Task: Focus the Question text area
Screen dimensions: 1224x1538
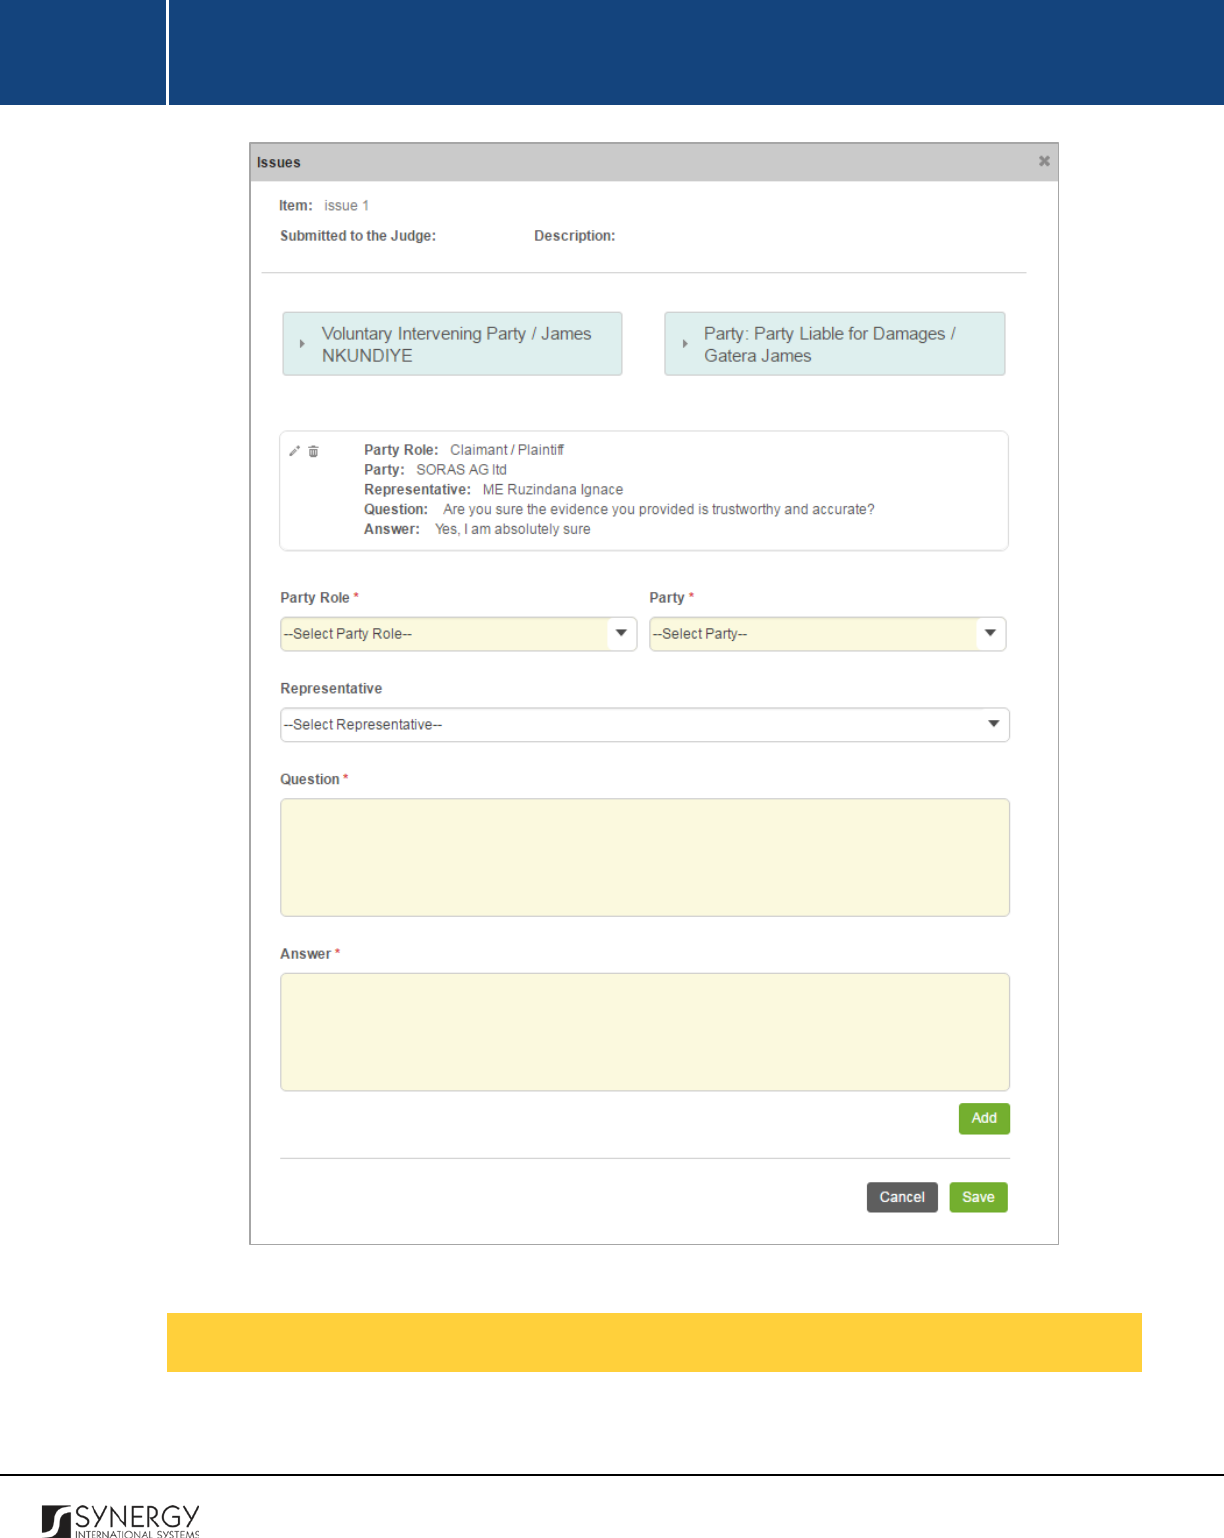Action: pos(645,857)
